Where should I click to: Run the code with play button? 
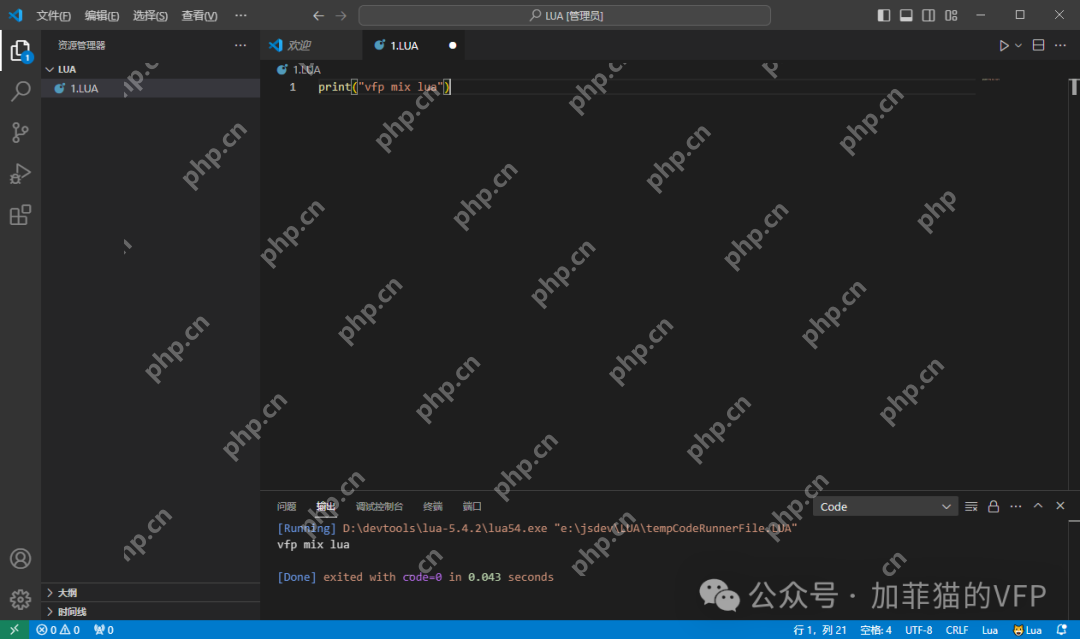(1004, 45)
